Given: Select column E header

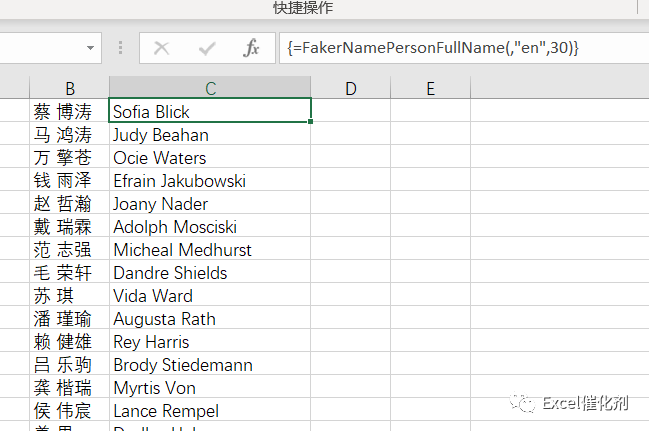Looking at the screenshot, I should (430, 89).
